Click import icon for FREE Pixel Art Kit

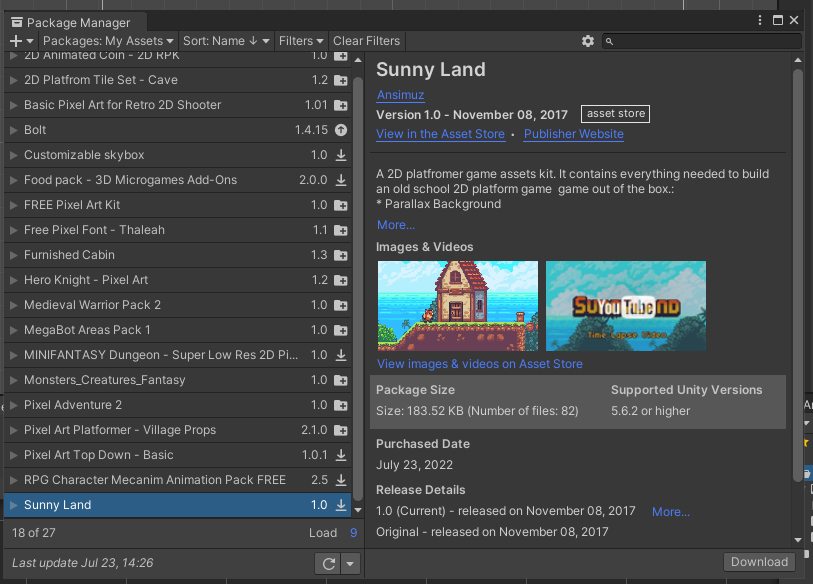click(341, 205)
